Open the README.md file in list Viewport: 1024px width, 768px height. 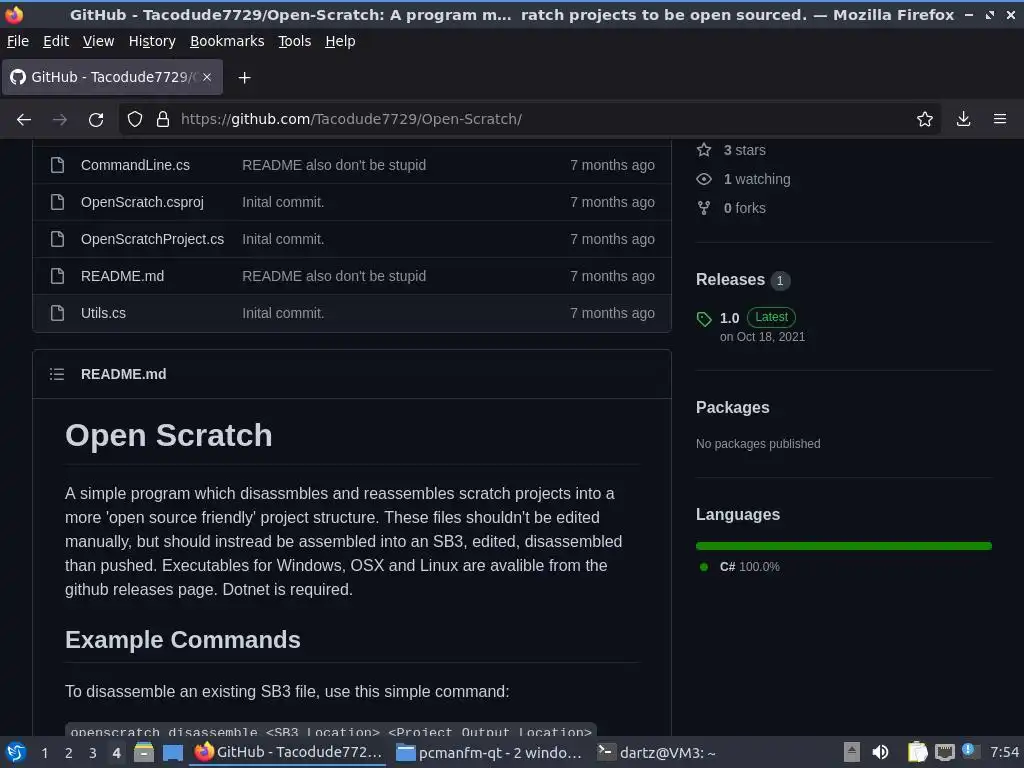tap(122, 276)
